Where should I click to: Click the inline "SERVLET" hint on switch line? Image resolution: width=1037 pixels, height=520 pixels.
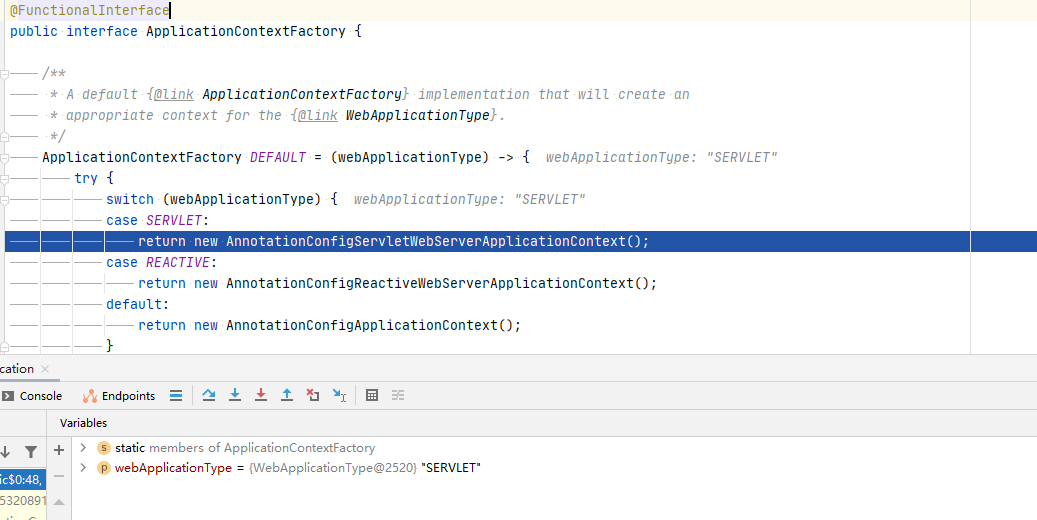(550, 199)
